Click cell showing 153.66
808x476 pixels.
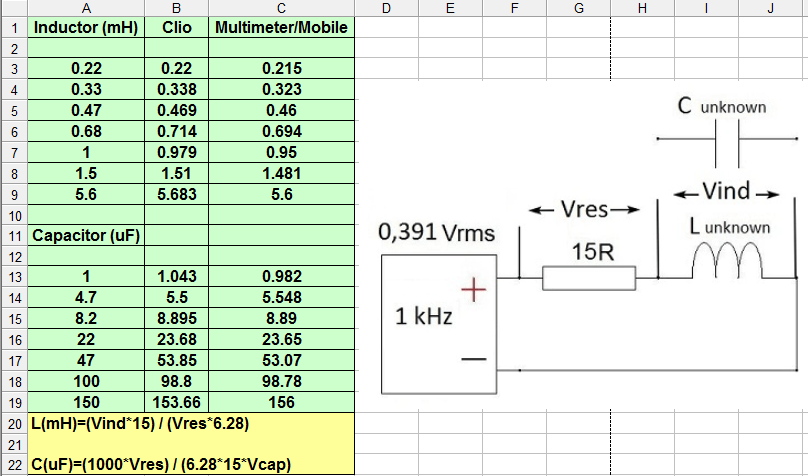(177, 402)
